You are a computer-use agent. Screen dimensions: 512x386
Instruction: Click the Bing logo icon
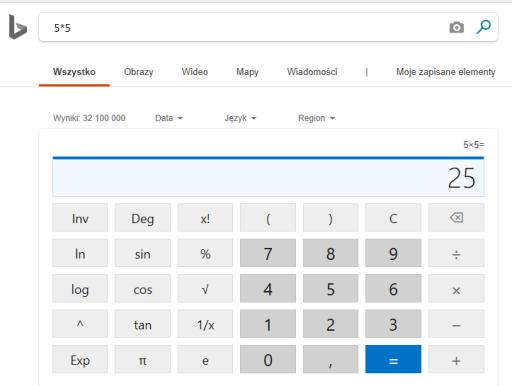click(18, 27)
